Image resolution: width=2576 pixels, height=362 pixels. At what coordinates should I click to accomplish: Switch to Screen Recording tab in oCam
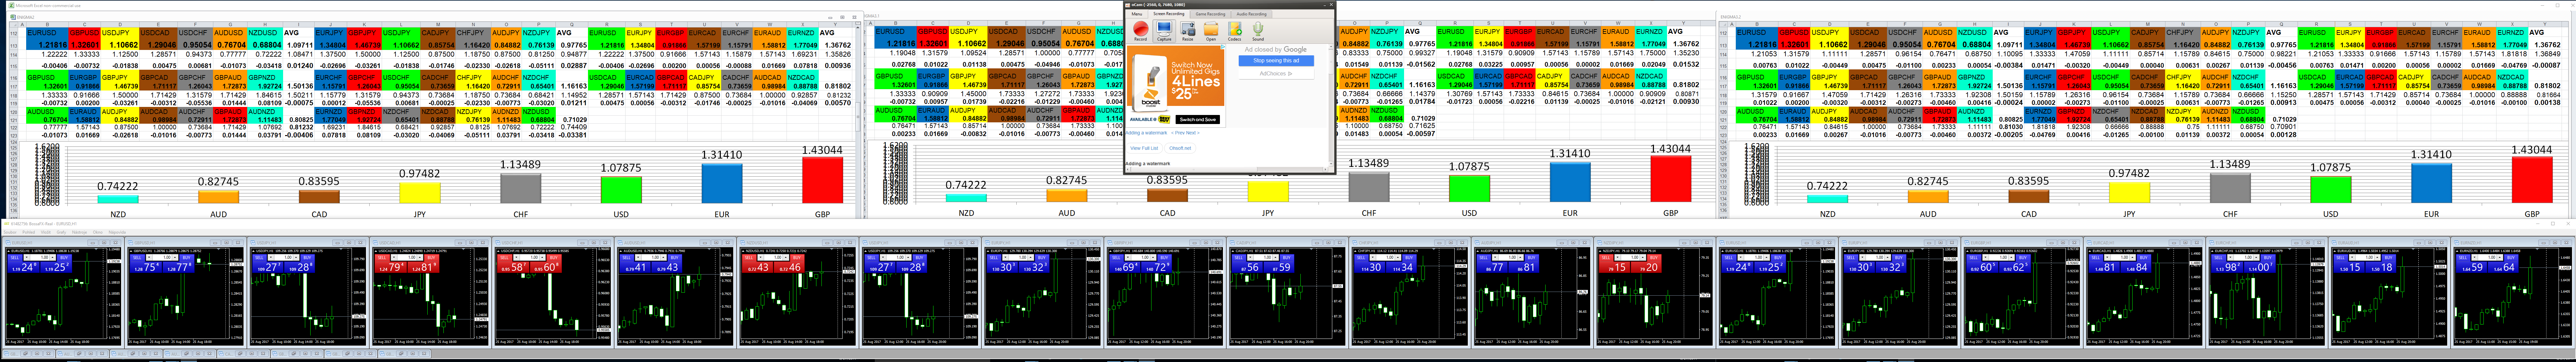(x=1169, y=14)
